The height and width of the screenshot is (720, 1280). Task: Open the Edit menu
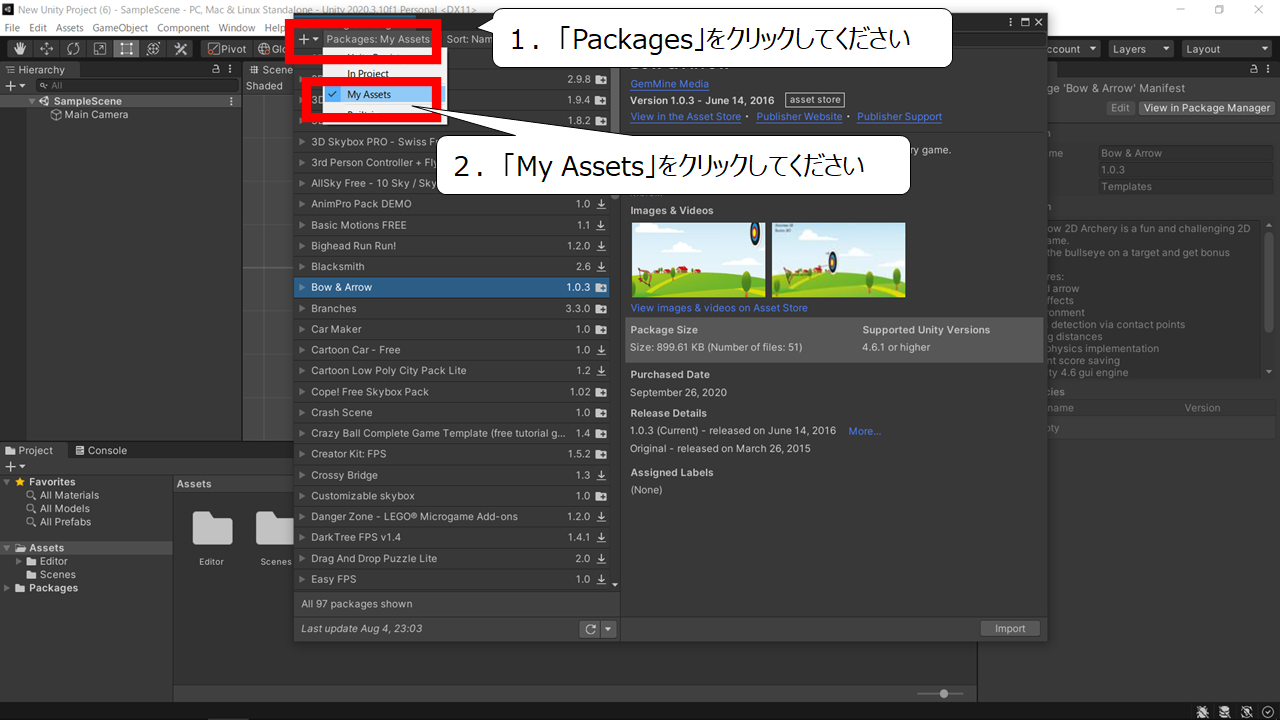38,28
